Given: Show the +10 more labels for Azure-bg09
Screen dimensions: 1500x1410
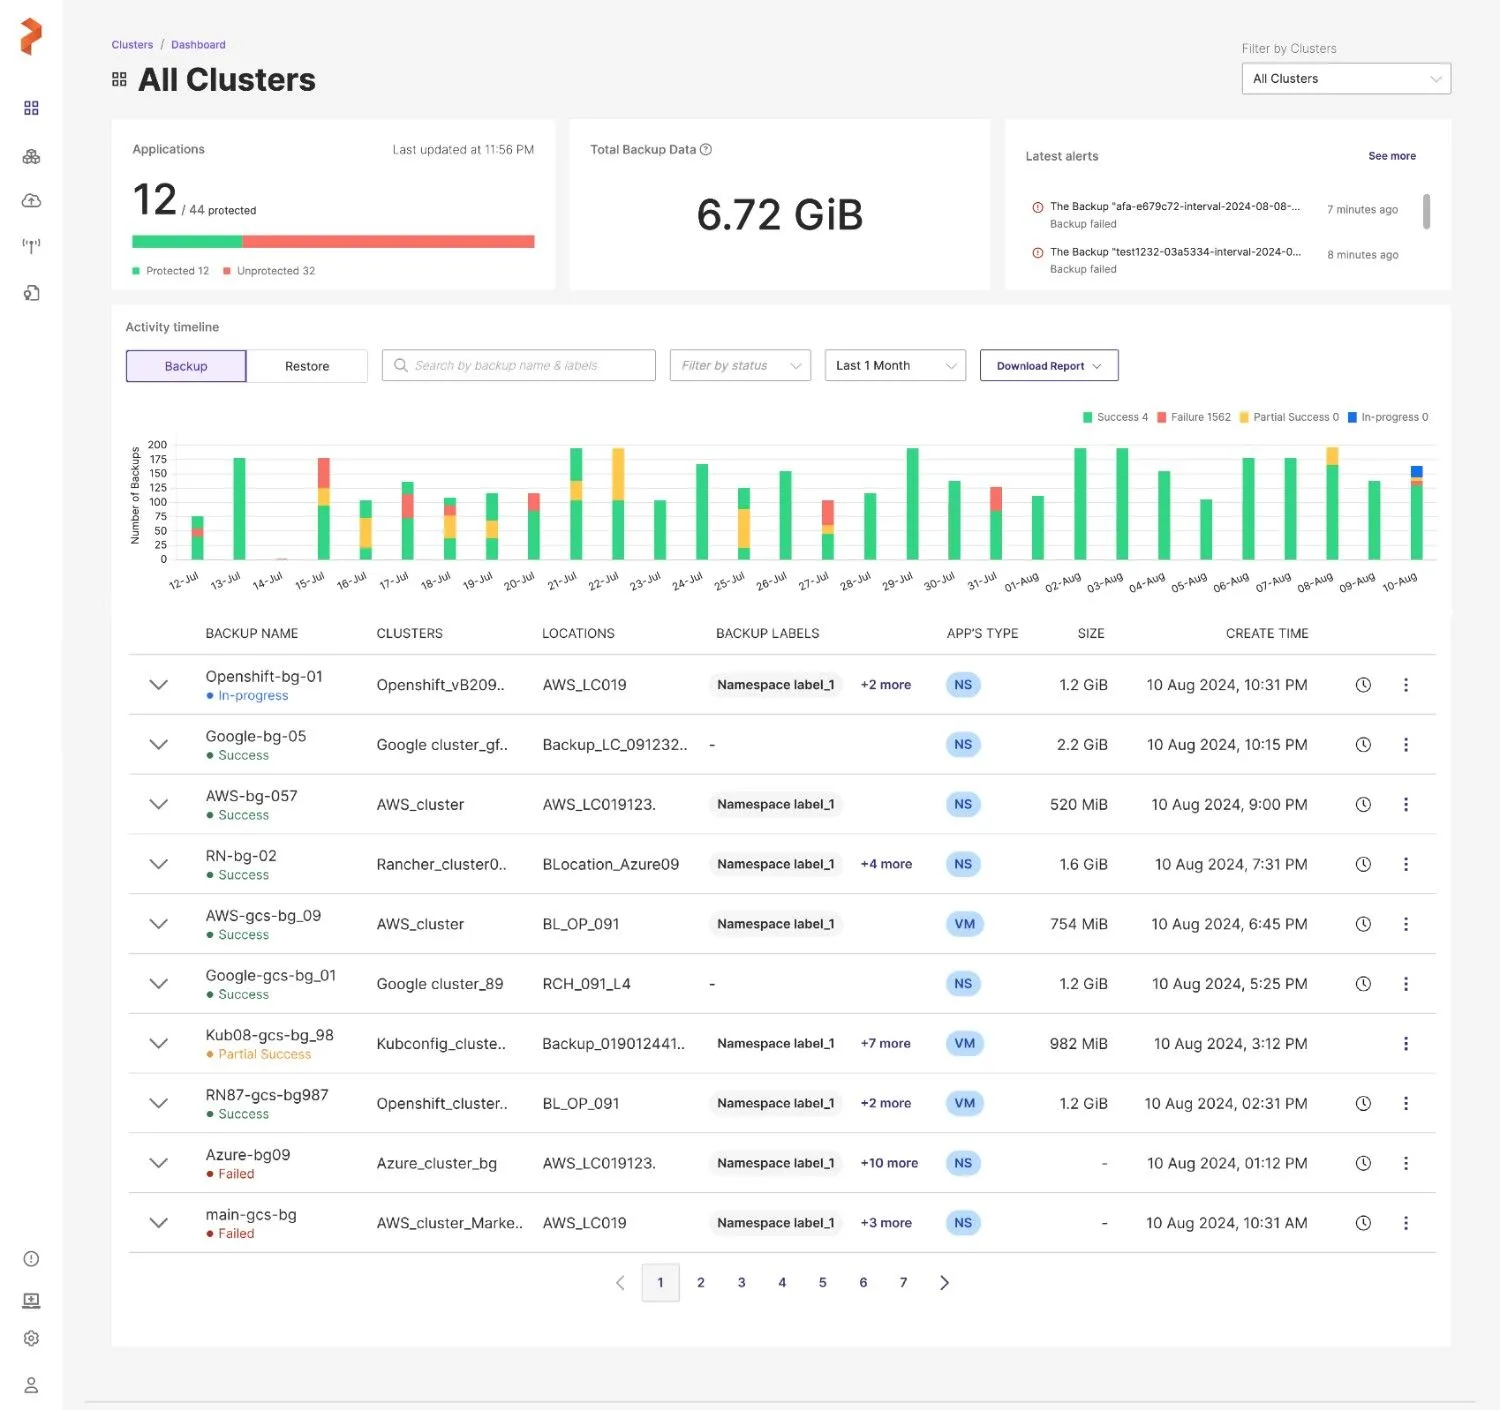Looking at the screenshot, I should [x=889, y=1164].
